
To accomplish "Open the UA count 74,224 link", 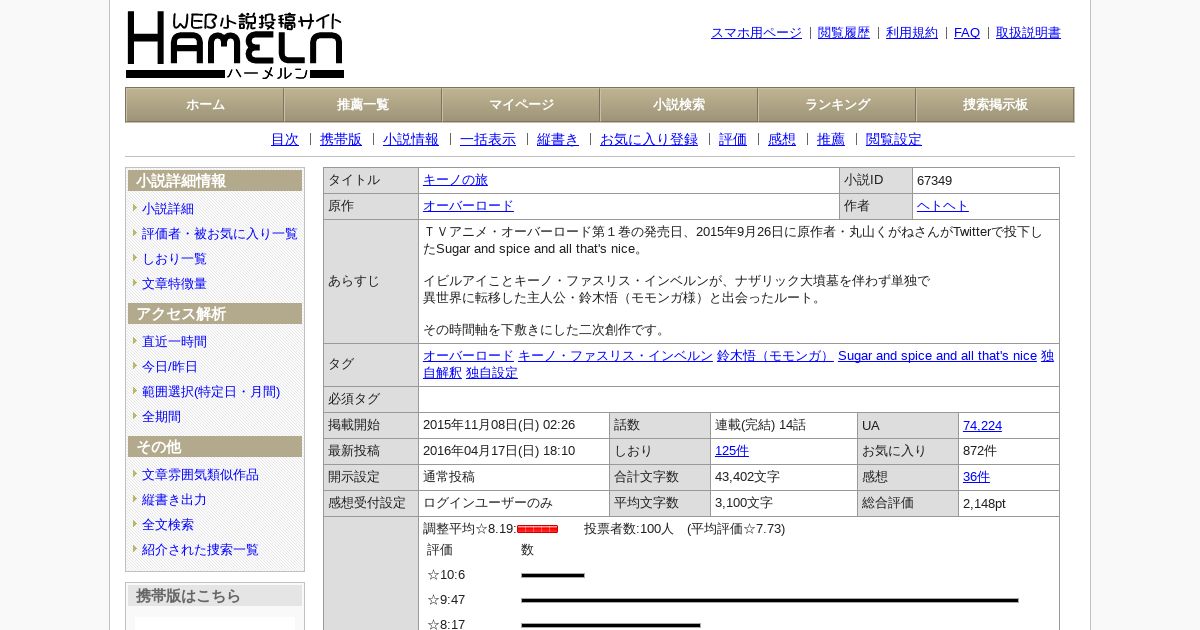I will click(982, 426).
